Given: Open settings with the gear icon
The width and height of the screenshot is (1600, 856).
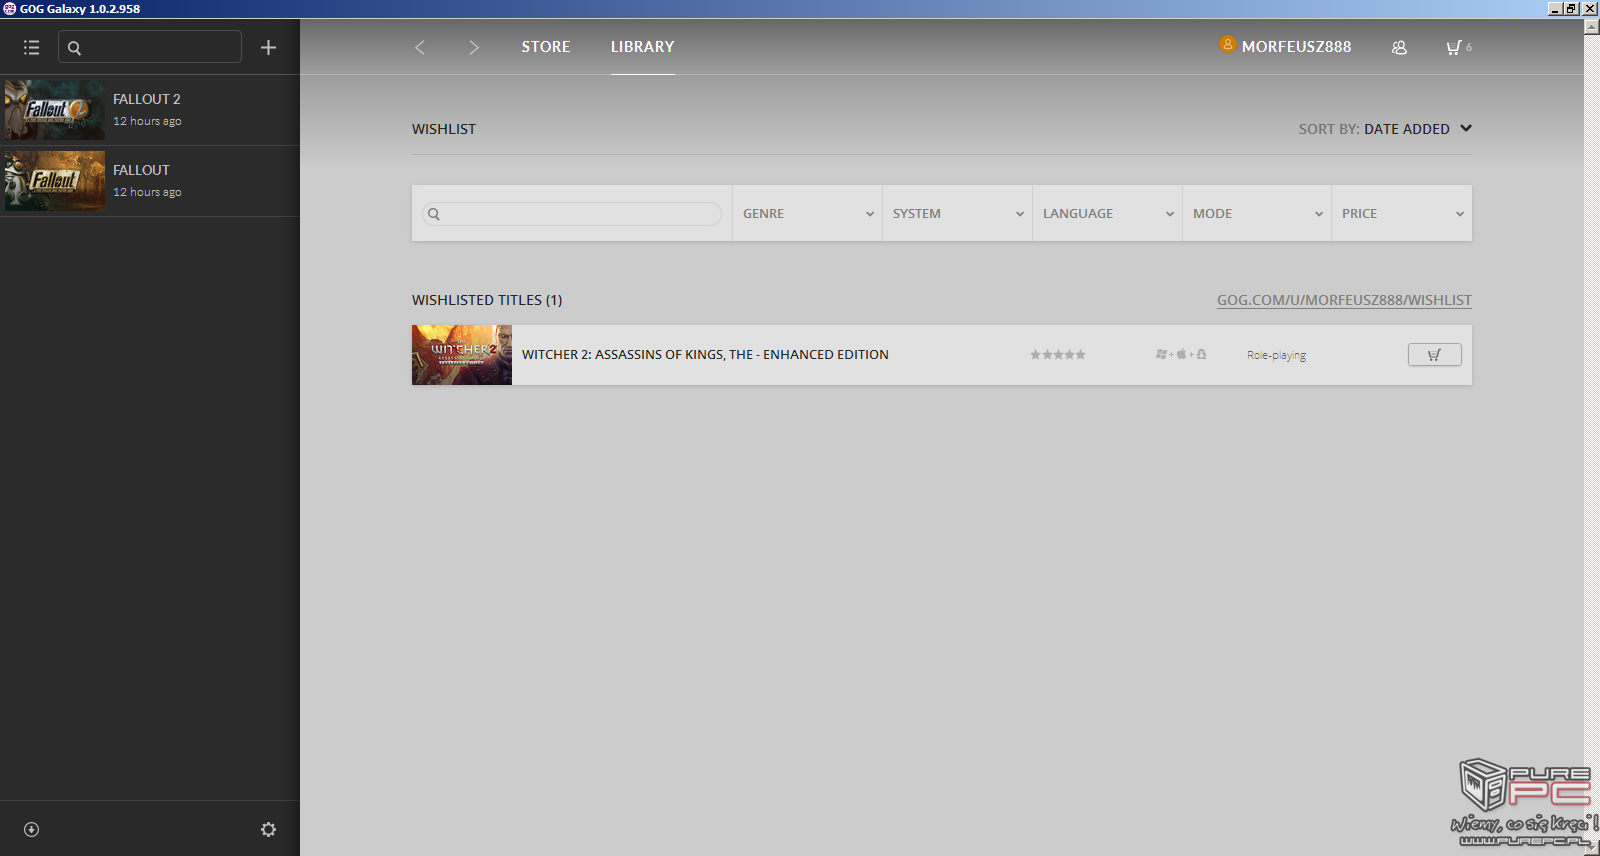Looking at the screenshot, I should 268,829.
